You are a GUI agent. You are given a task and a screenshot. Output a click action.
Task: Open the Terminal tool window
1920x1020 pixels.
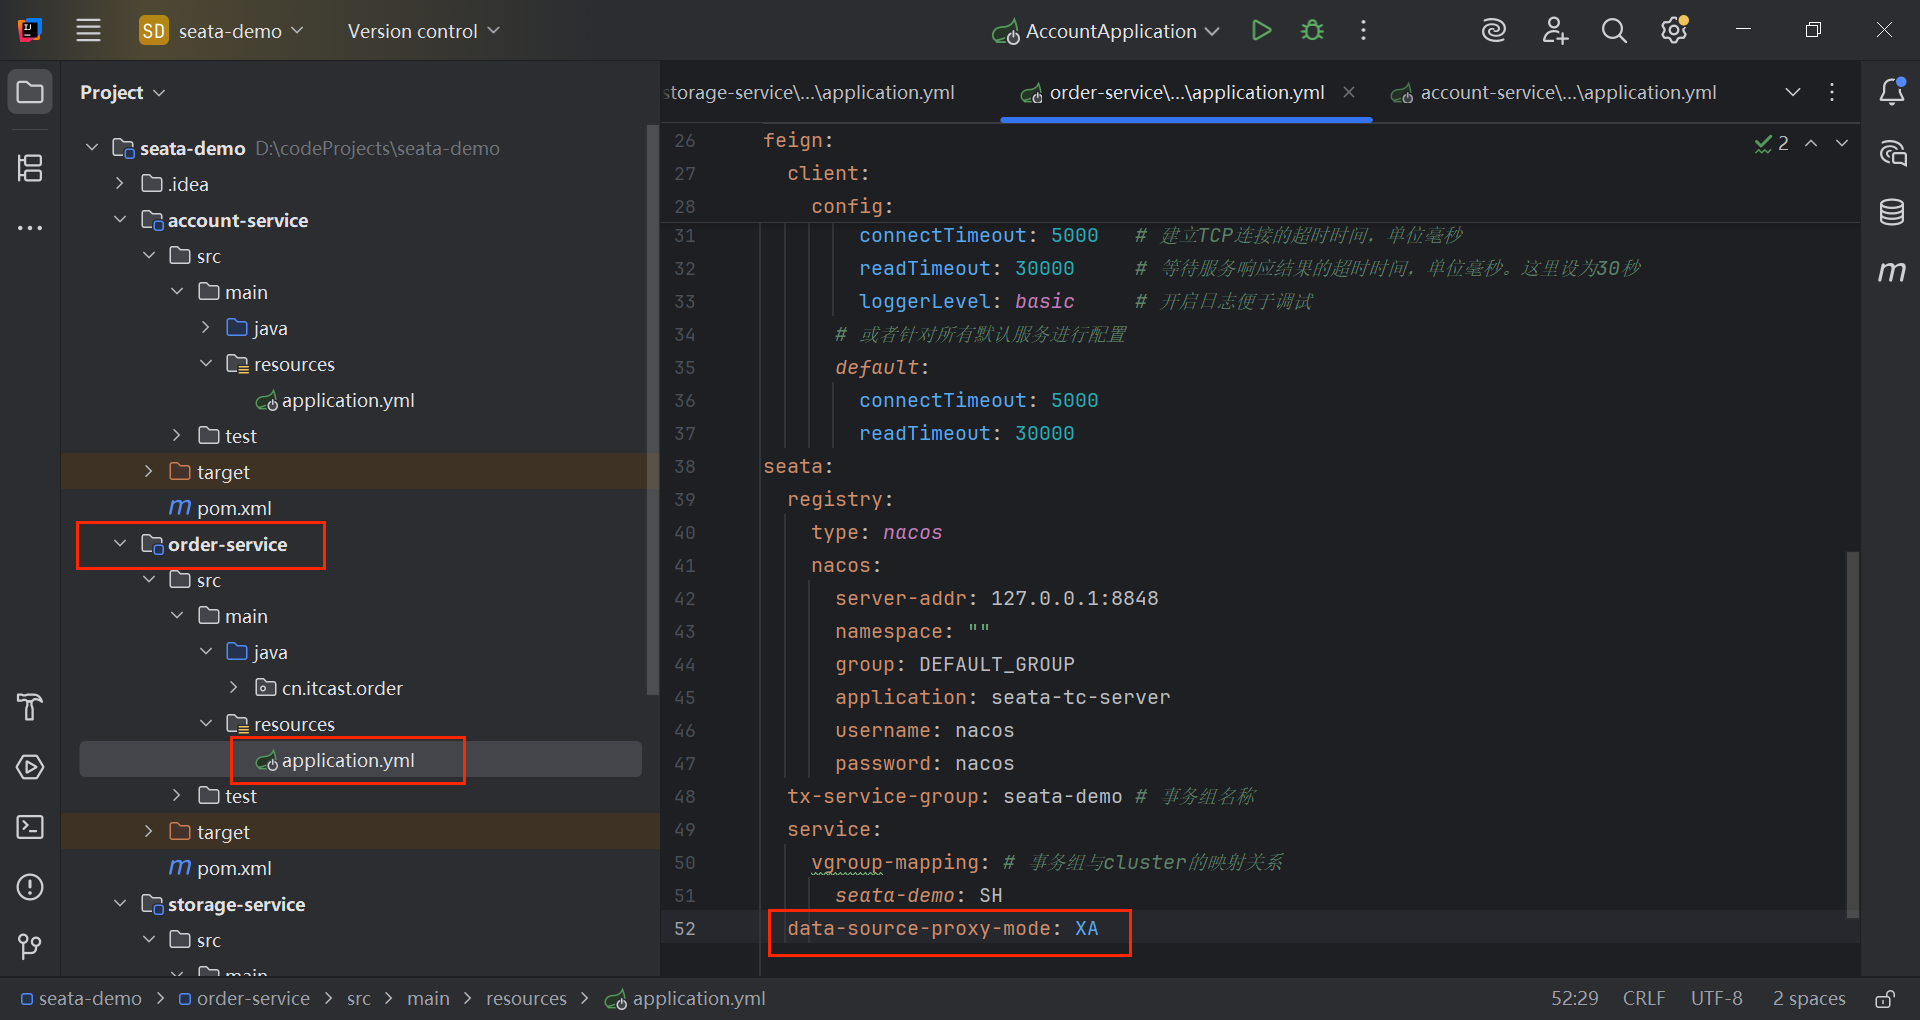[x=30, y=827]
